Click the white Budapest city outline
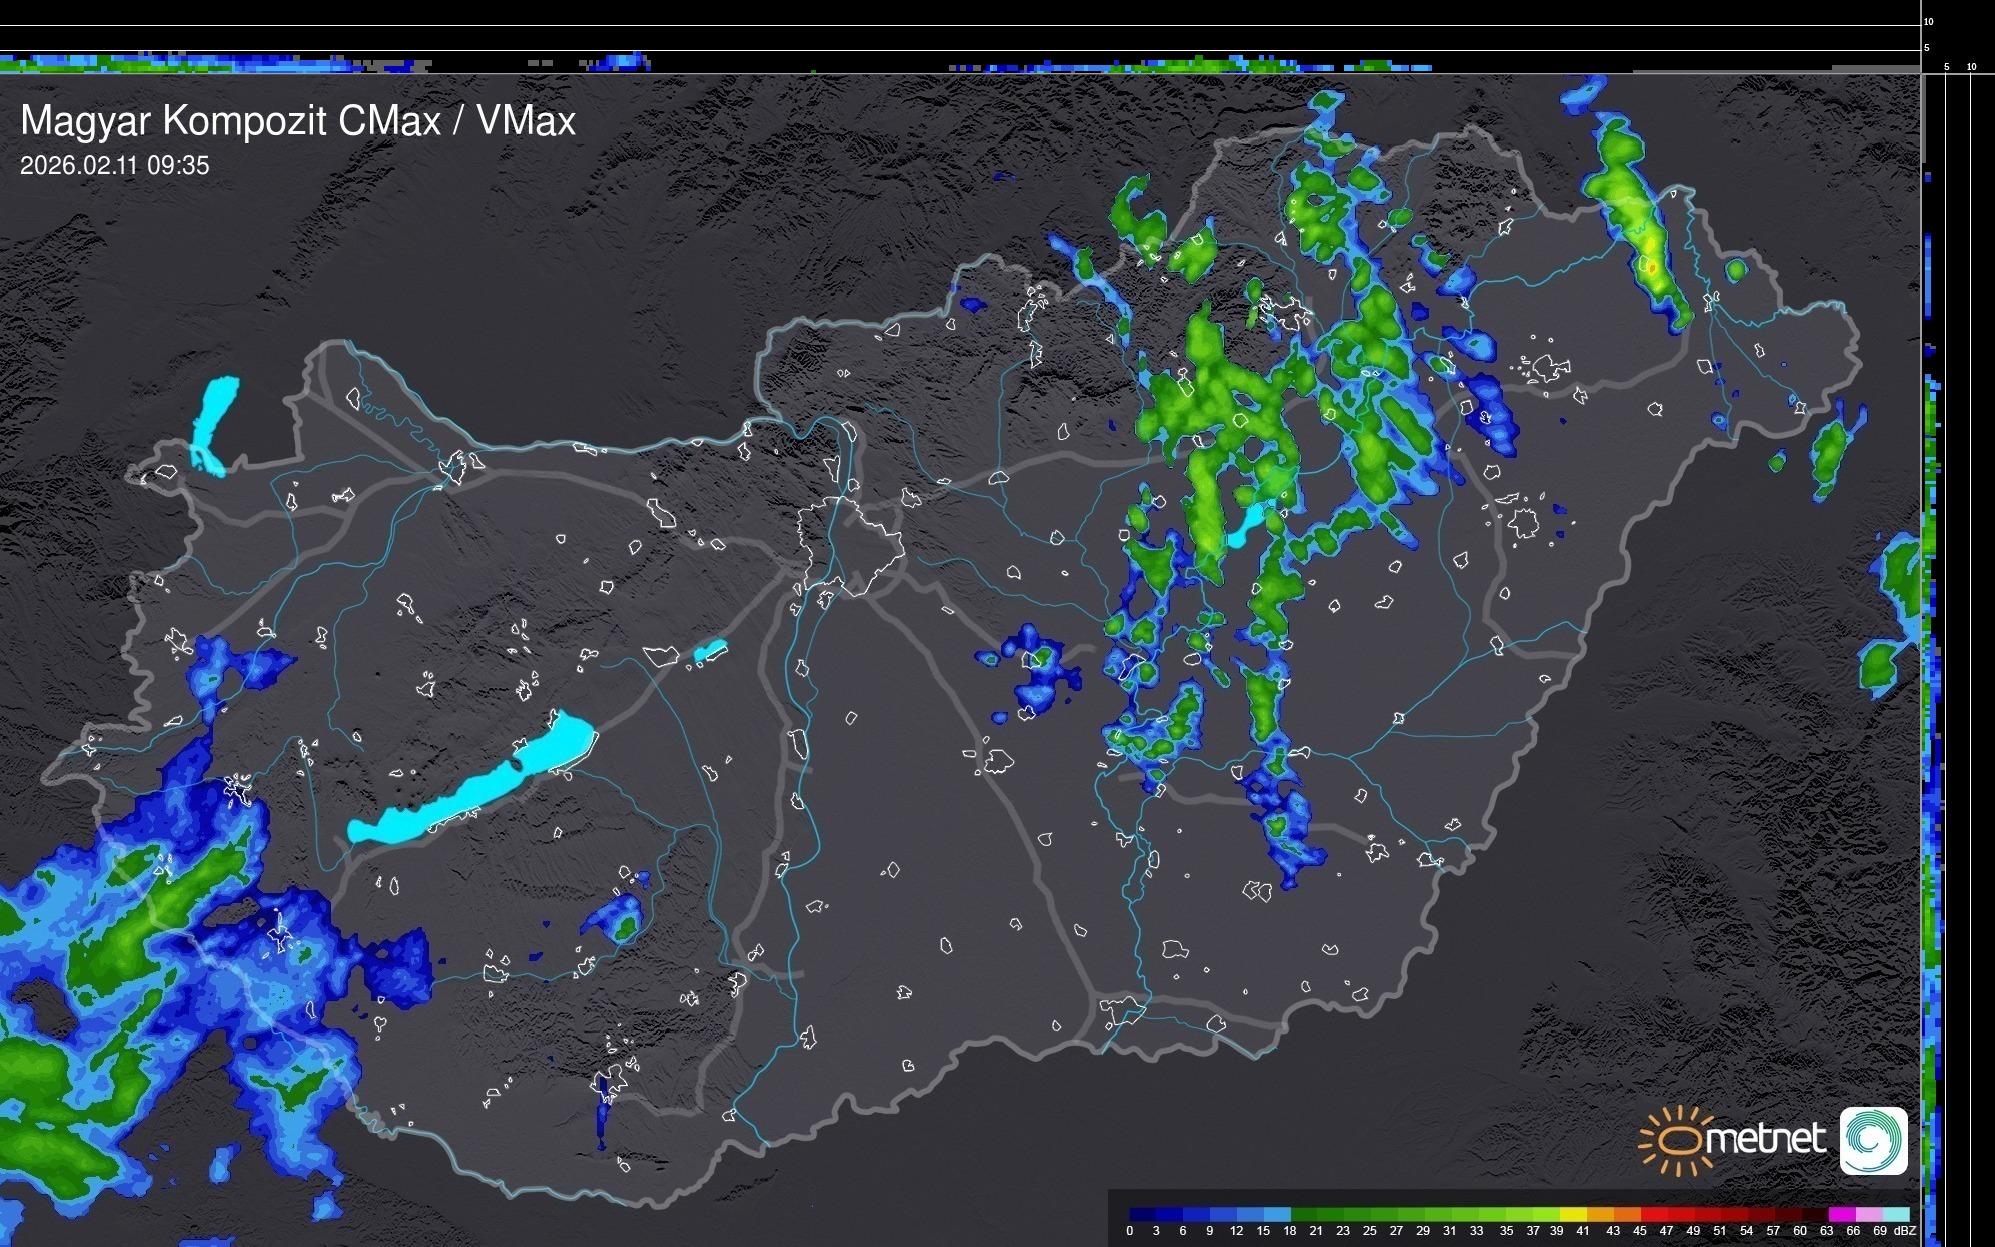1995x1247 pixels. click(x=850, y=545)
